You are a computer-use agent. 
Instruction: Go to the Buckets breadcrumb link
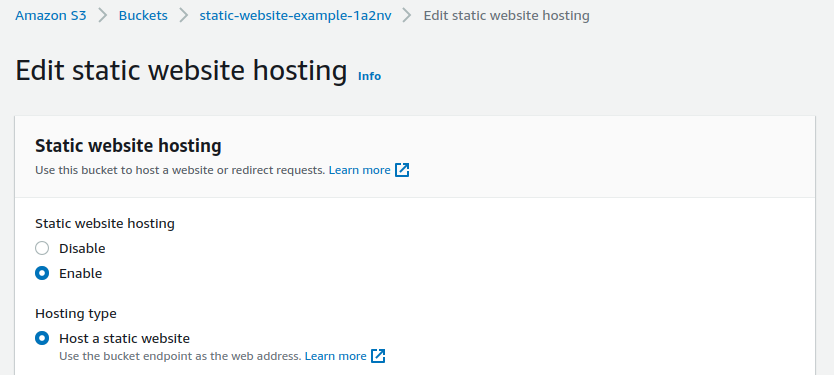(143, 15)
